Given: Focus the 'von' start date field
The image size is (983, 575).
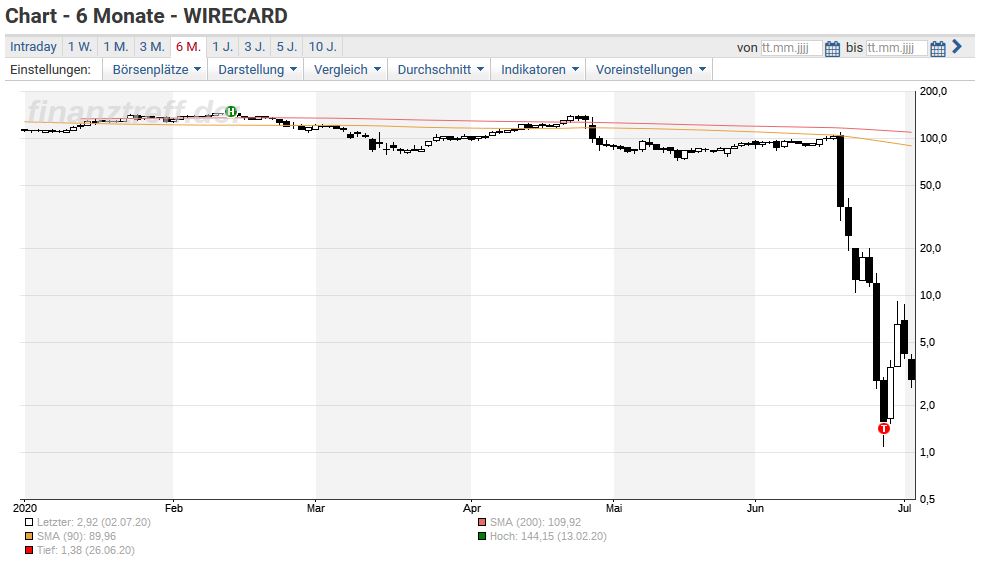Looking at the screenshot, I should pos(791,48).
